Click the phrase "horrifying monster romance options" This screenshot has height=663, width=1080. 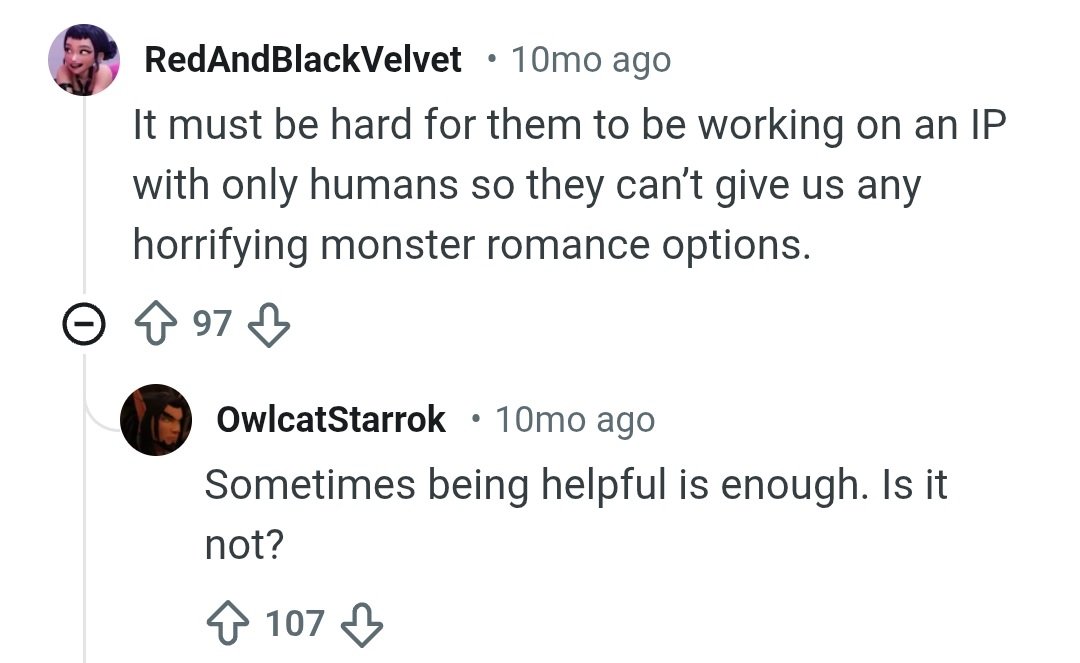470,246
